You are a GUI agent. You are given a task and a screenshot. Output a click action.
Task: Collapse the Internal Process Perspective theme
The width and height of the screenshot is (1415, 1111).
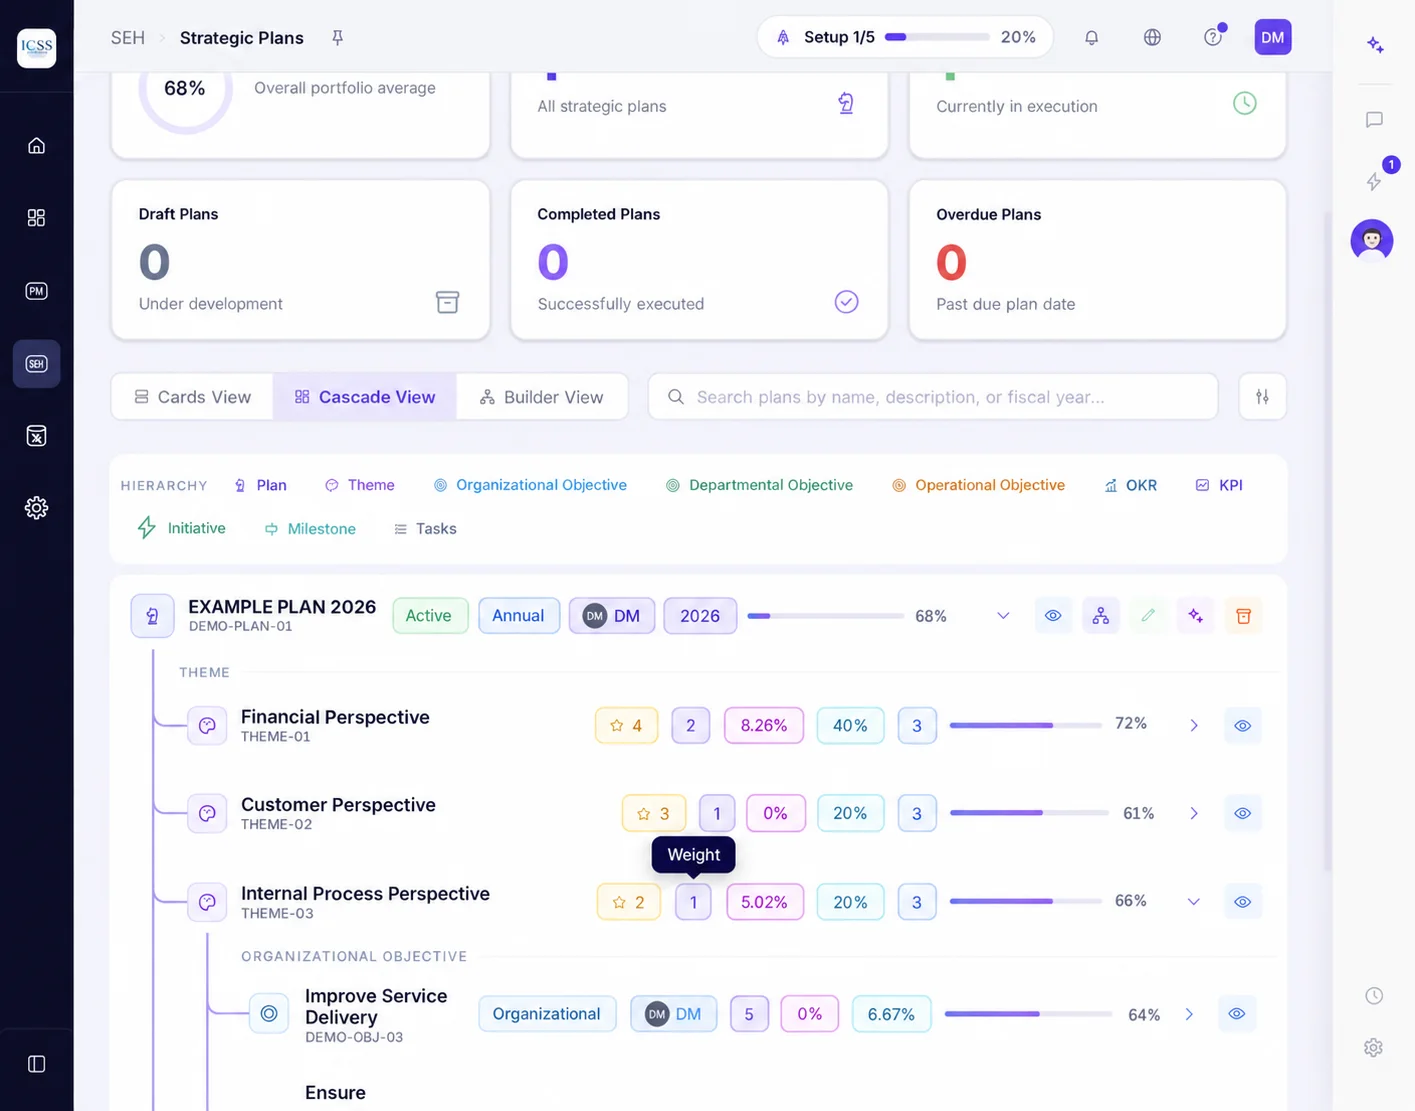[1193, 902]
